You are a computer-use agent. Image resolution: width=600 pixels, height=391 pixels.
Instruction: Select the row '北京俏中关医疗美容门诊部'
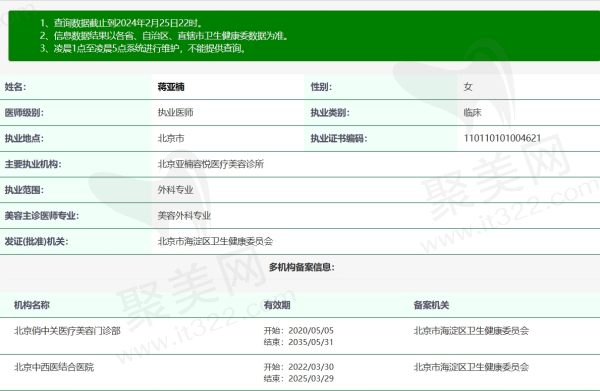tap(300, 336)
